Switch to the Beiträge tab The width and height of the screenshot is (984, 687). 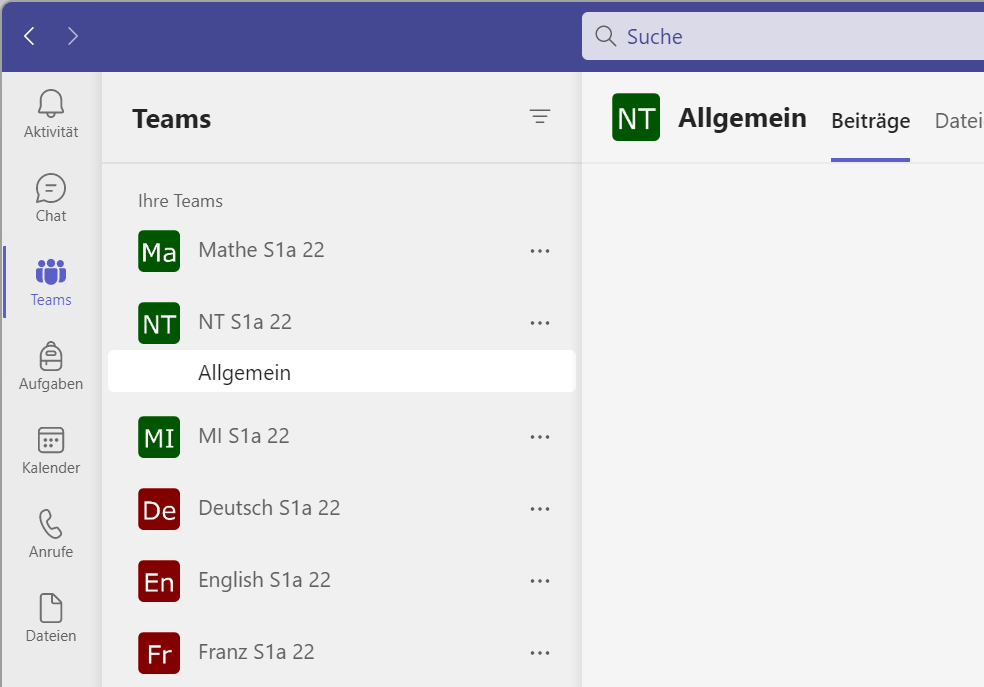[x=870, y=121]
